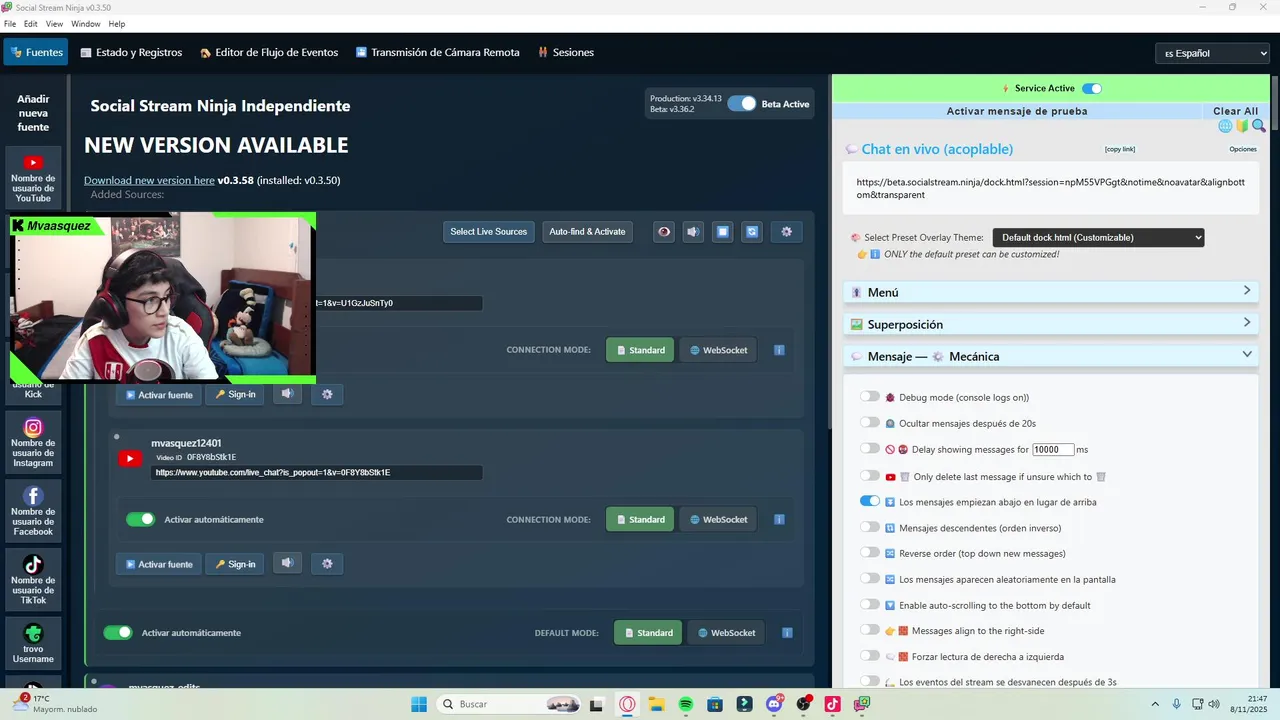The width and height of the screenshot is (1280, 720).
Task: Click the refresh icon in sources toolbar
Action: [x=752, y=232]
